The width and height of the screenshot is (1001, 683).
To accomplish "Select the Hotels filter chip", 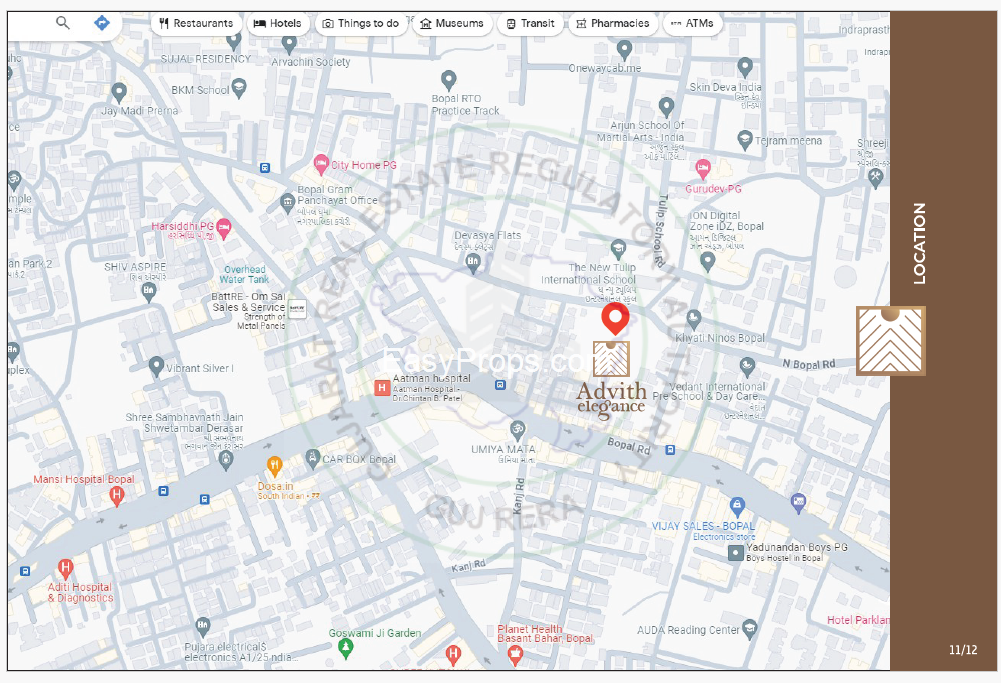I will (278, 23).
